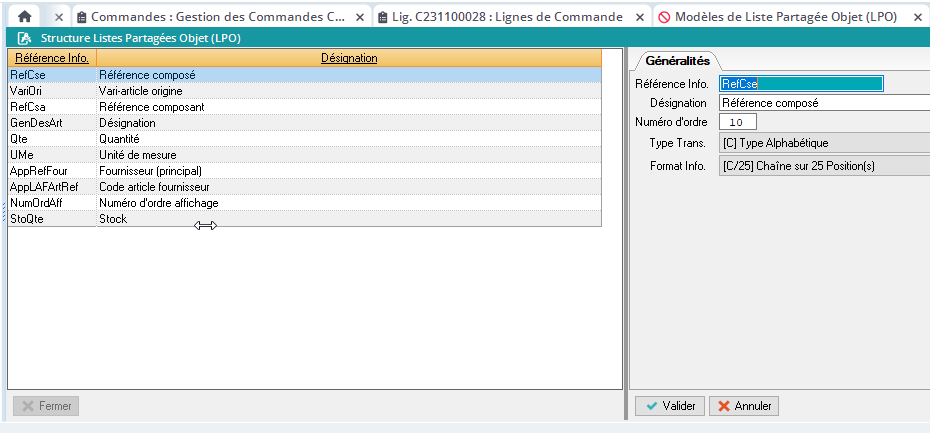This screenshot has height=433, width=930.
Task: Click the clipboard icon on Commandes tab
Action: click(82, 18)
